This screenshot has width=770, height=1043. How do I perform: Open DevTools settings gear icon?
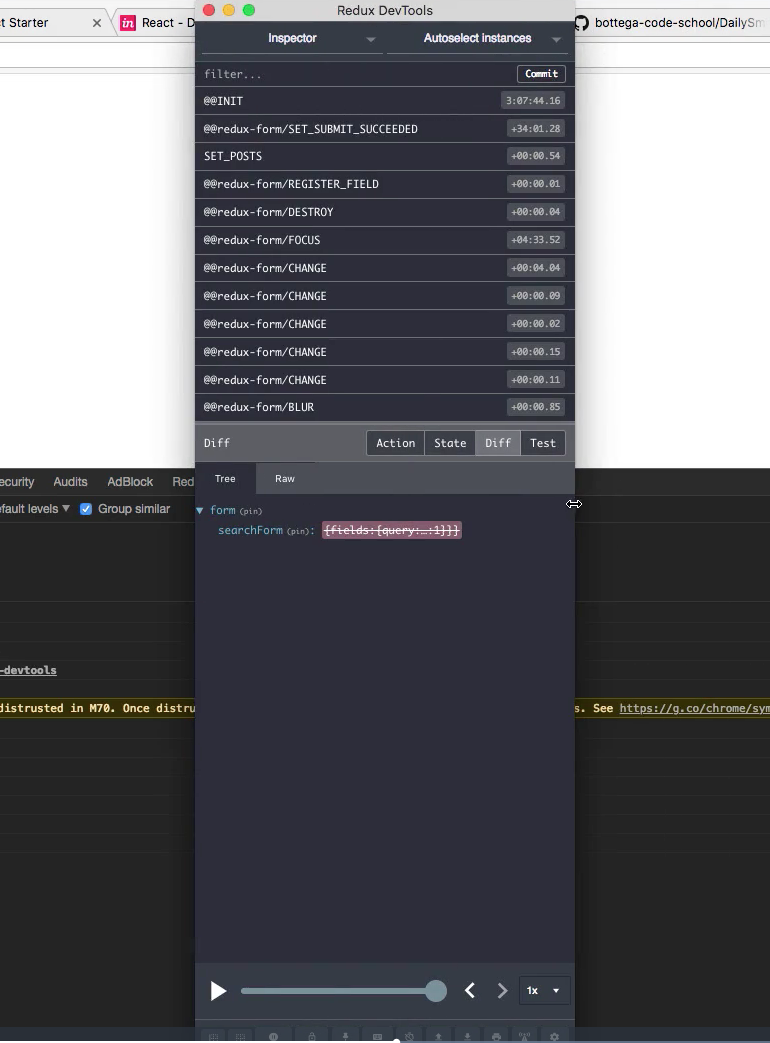click(555, 1036)
